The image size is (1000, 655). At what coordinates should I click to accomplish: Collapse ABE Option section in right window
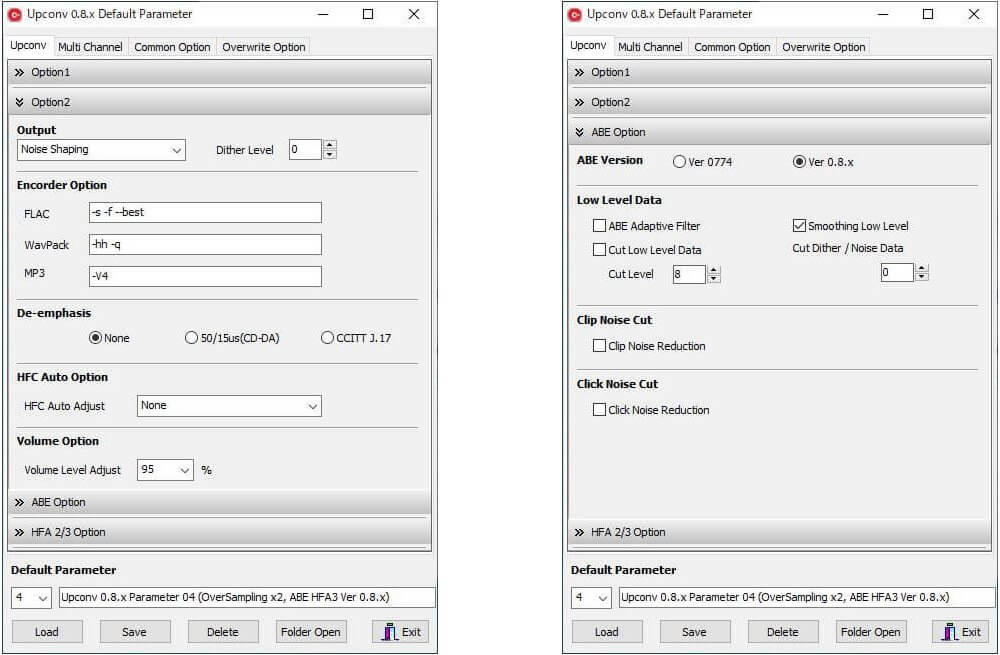[779, 132]
